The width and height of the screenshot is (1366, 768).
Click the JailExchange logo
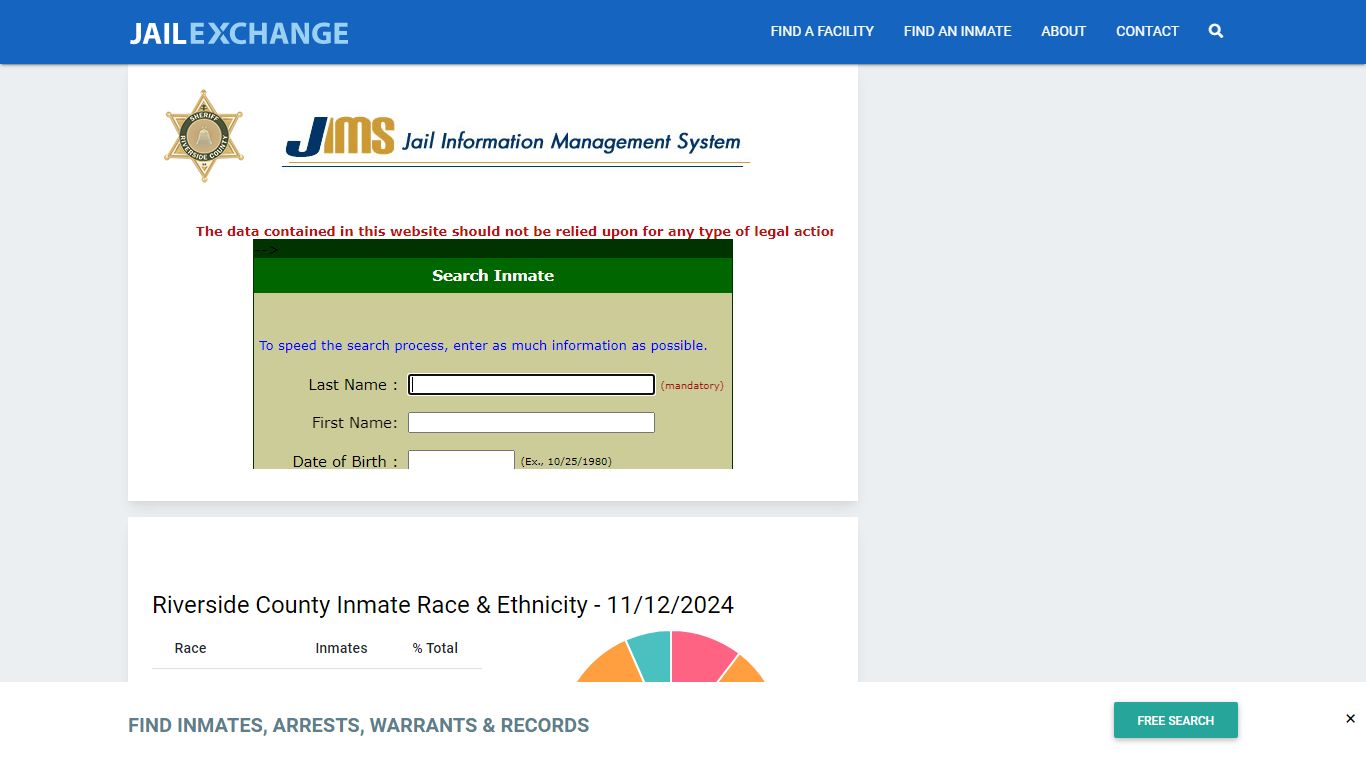pos(239,32)
